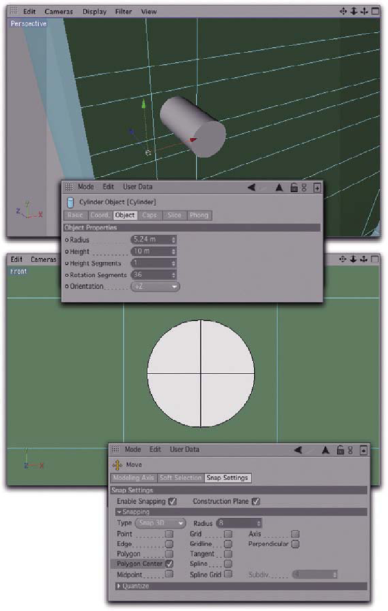
Task: Toggle the Perspective viewport full-view icon
Action: (x=375, y=11)
